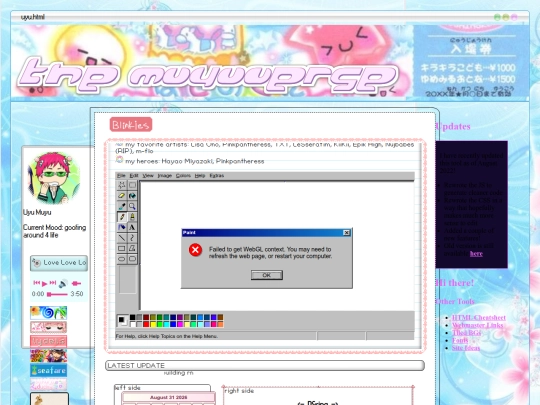
Task: Click the LATEST UPDATE header bar
Action: 265,365
